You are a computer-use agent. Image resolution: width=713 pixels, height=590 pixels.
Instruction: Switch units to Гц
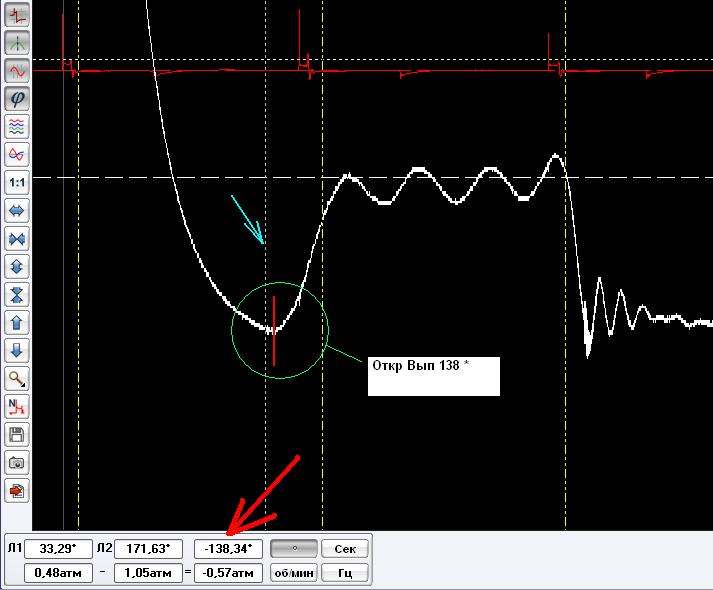point(345,573)
